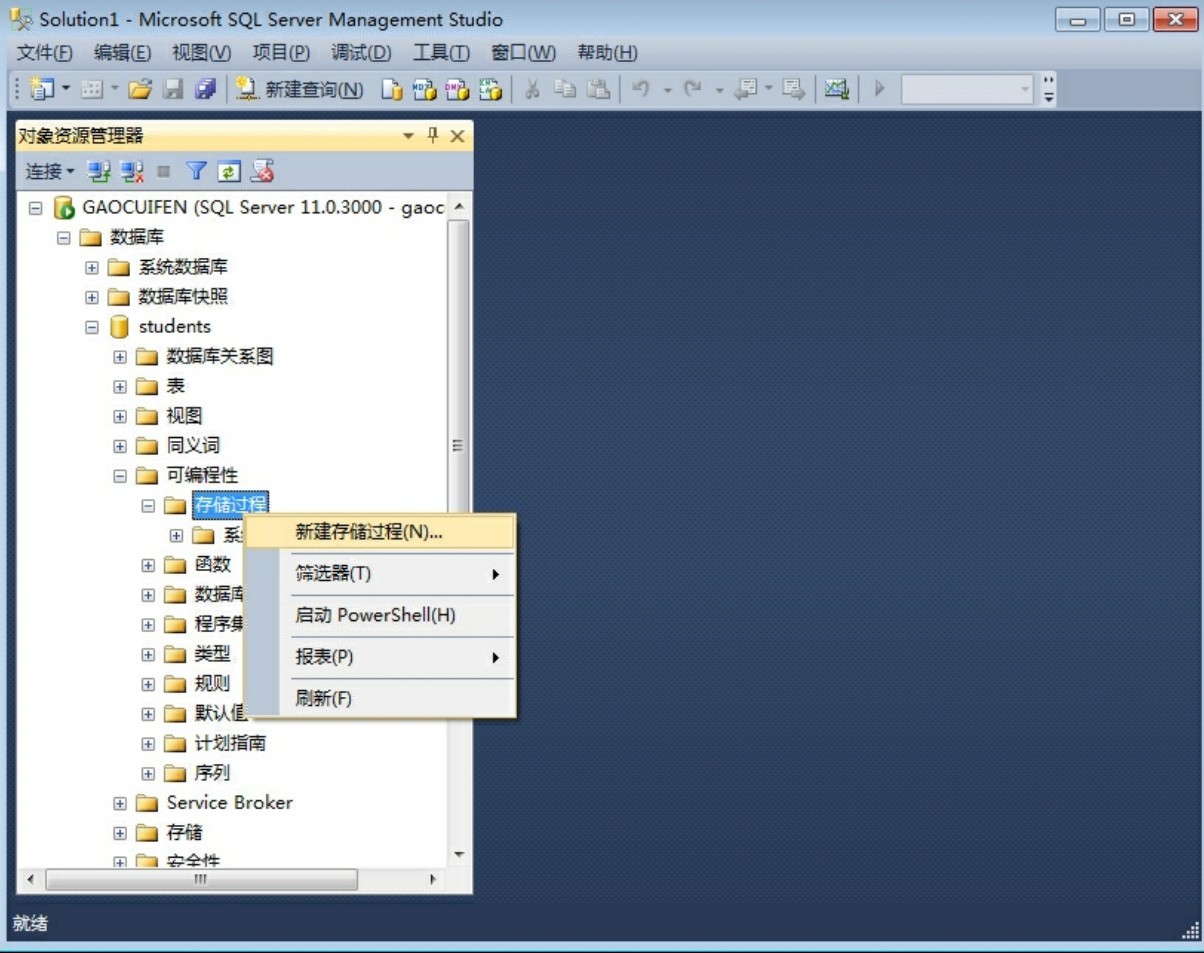Open the 编辑(E) menu
Image resolution: width=1204 pixels, height=953 pixels.
click(122, 53)
